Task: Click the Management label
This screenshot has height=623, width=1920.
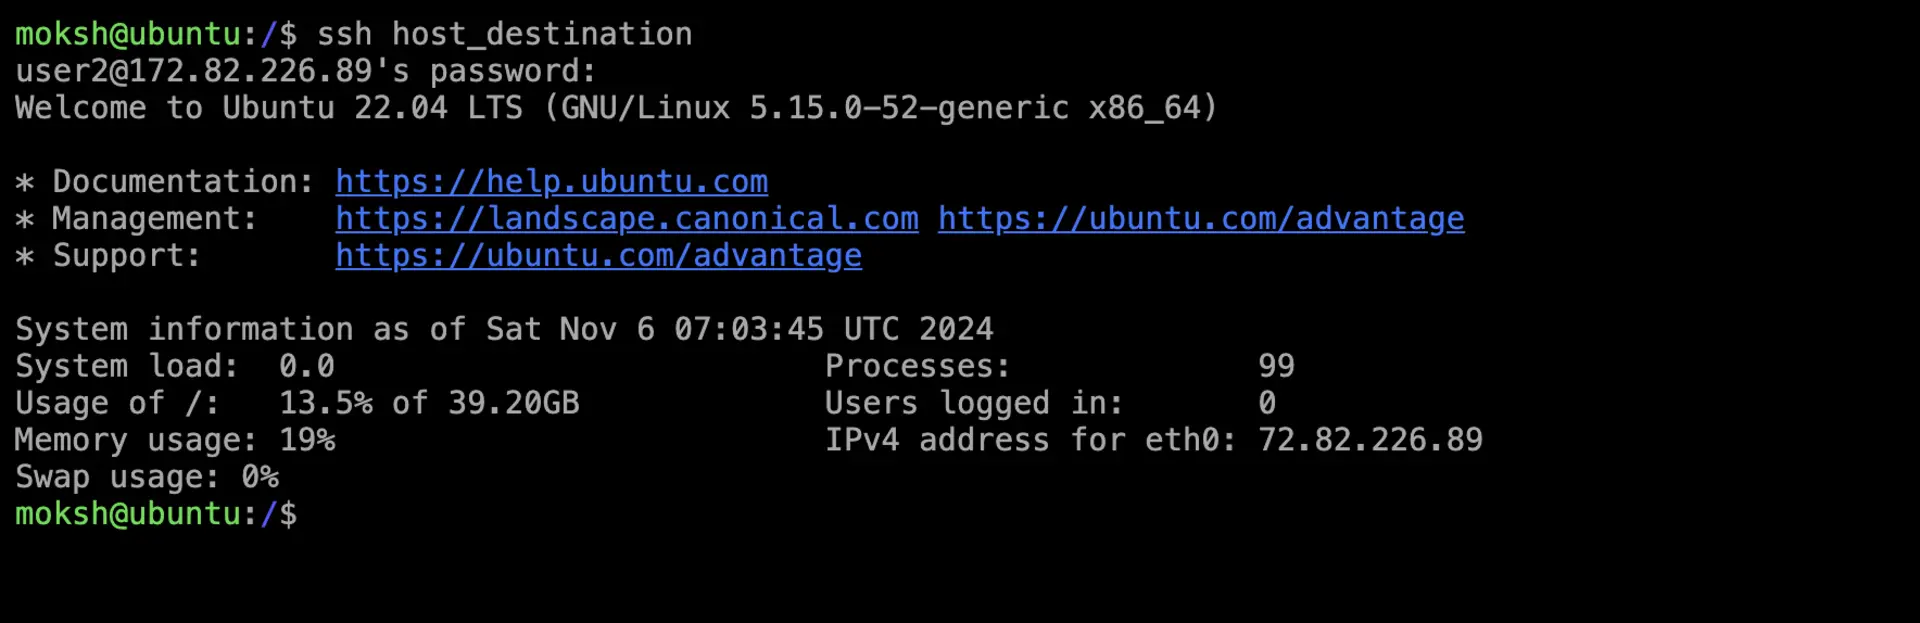Action: (x=155, y=219)
